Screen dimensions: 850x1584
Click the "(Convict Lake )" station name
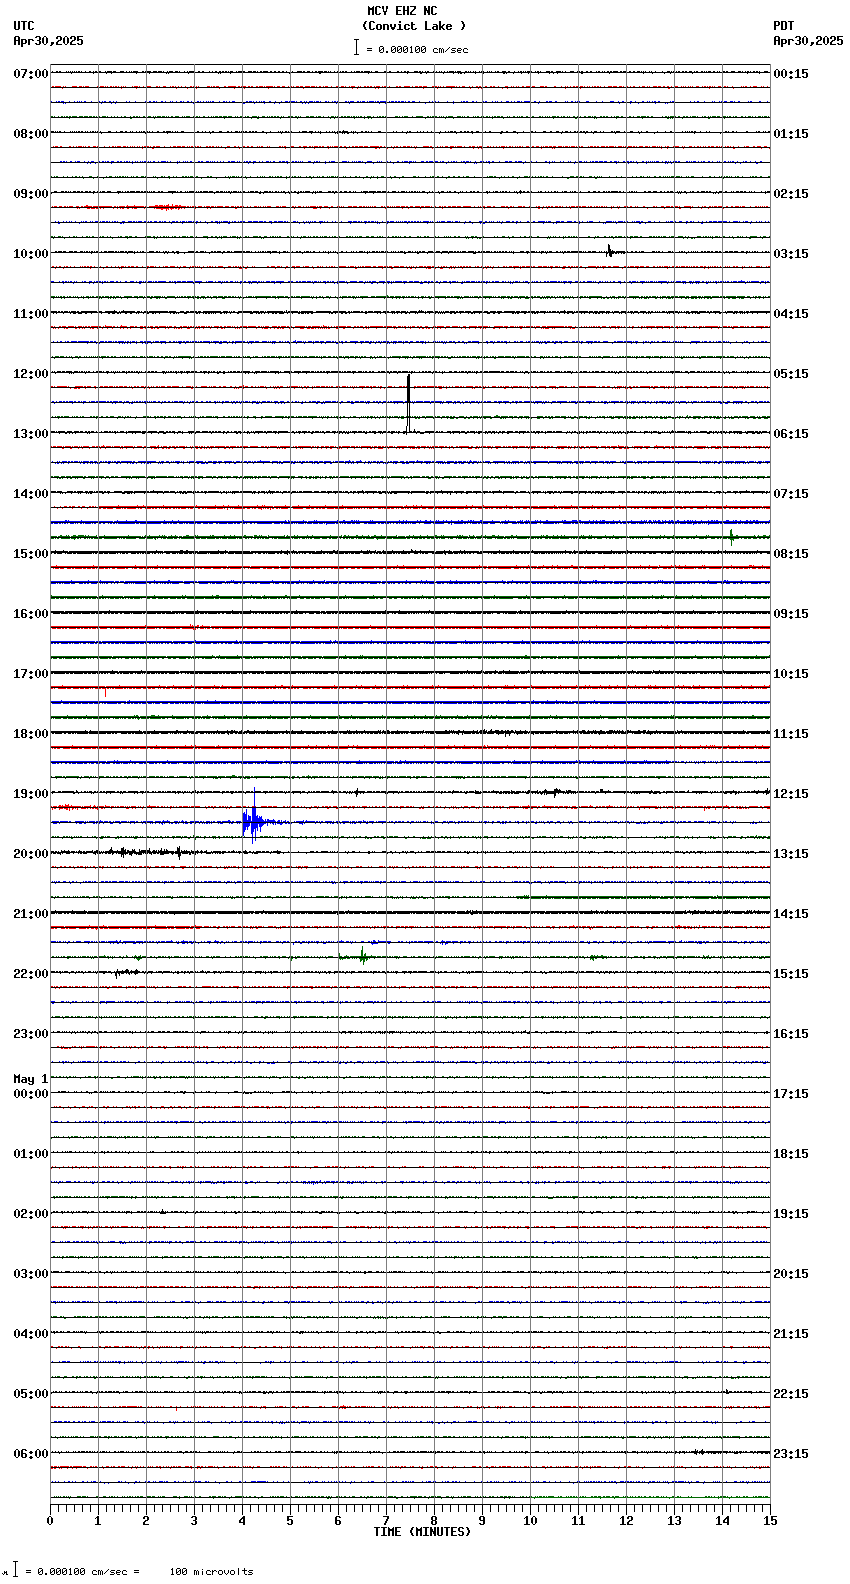414,26
